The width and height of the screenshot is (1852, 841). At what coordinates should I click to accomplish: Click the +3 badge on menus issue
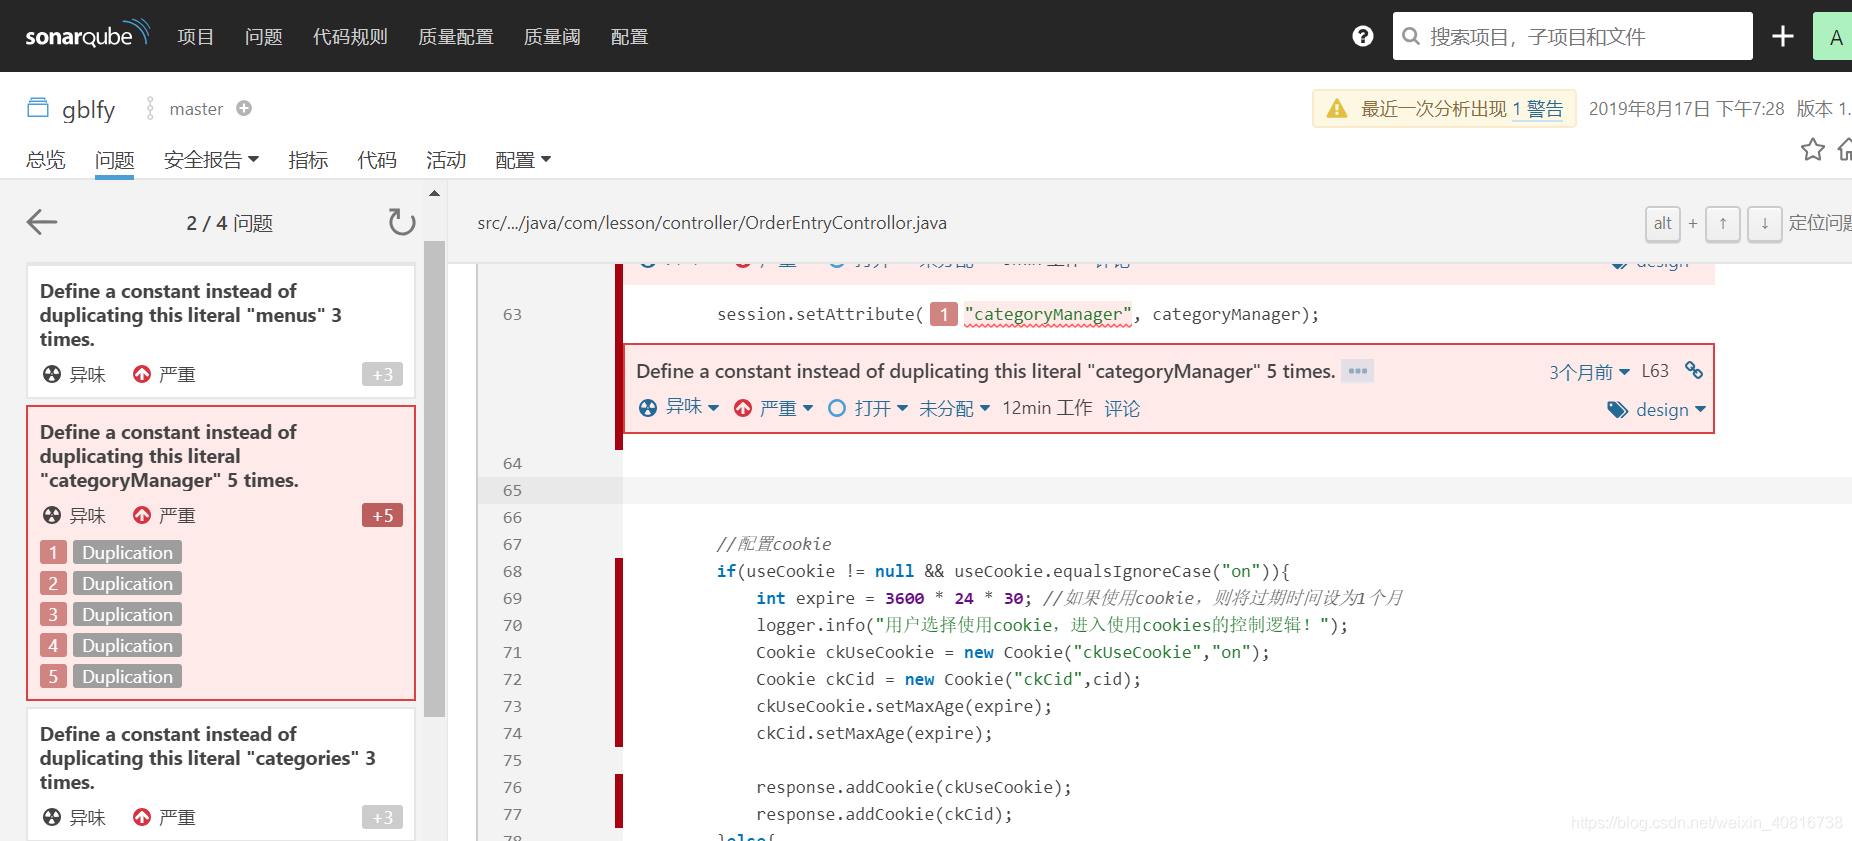tap(382, 374)
